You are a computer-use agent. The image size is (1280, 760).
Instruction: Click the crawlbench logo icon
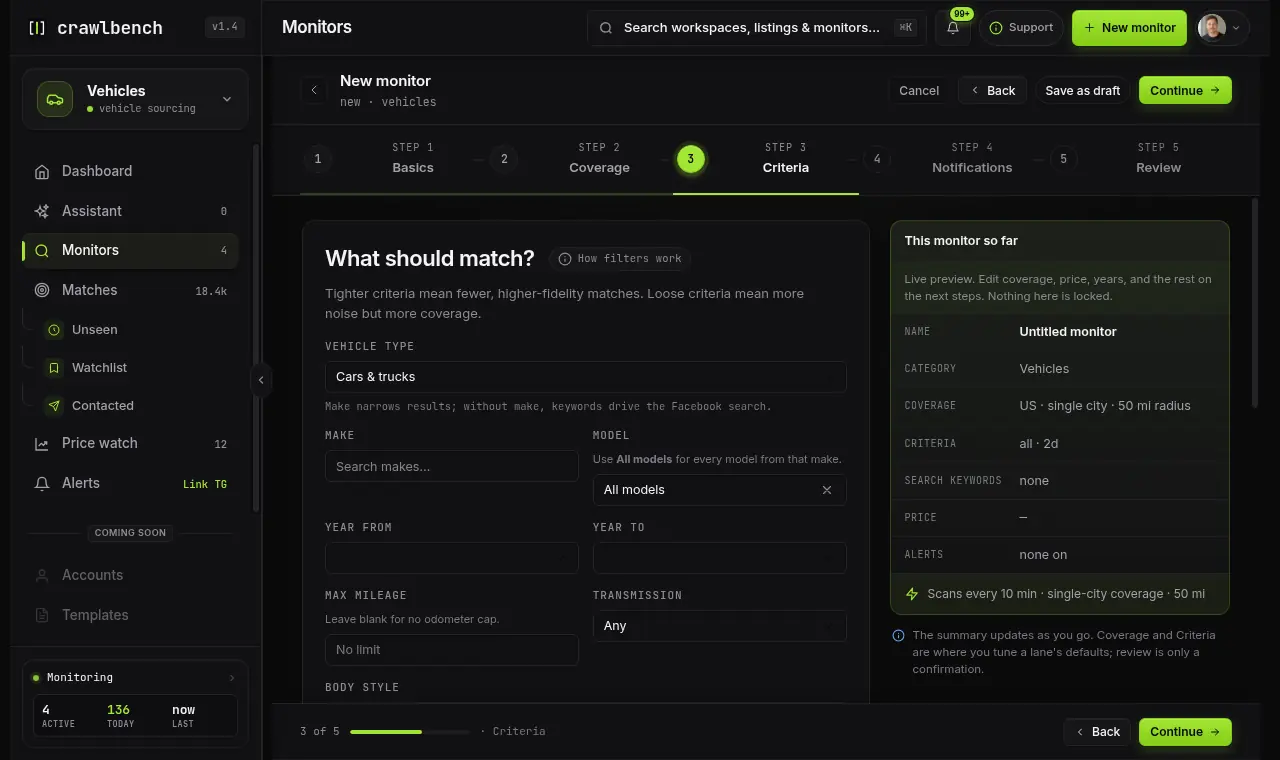37,28
